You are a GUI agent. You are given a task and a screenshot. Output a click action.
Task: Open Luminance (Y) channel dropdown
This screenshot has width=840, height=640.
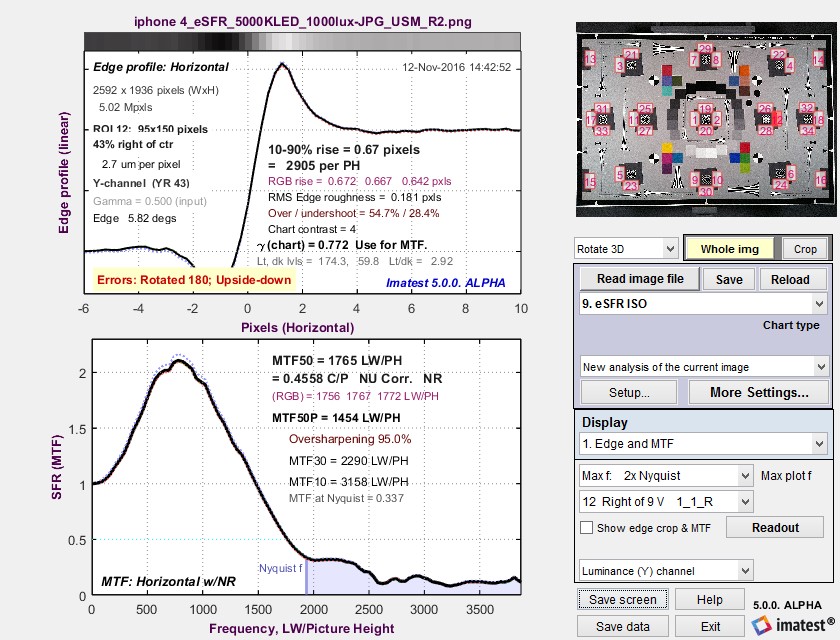click(666, 571)
